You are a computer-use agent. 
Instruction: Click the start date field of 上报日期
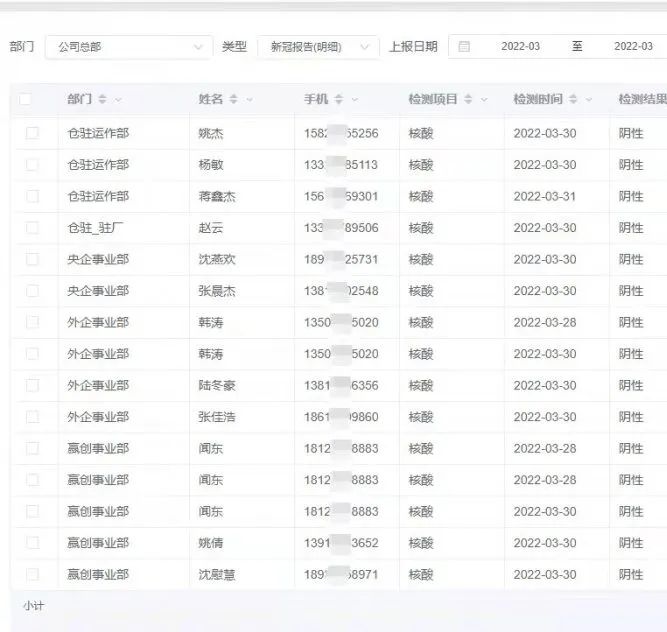(x=520, y=47)
